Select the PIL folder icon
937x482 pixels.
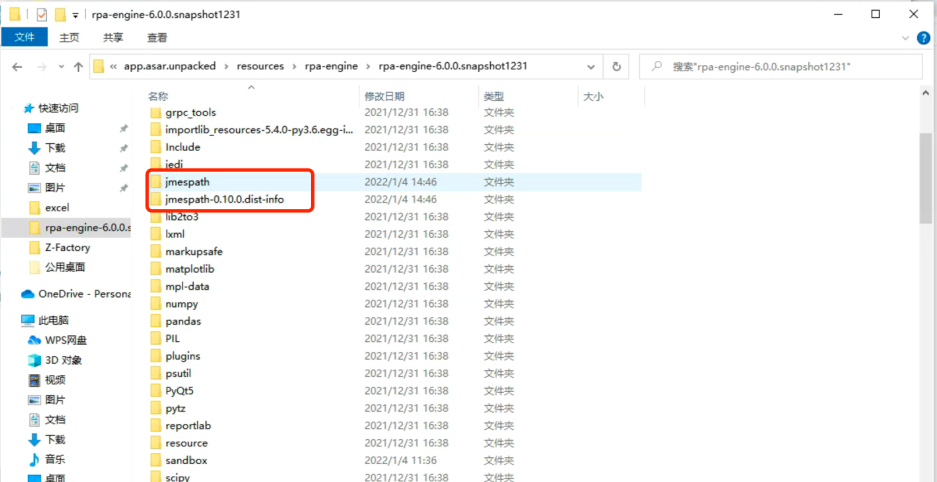(155, 338)
